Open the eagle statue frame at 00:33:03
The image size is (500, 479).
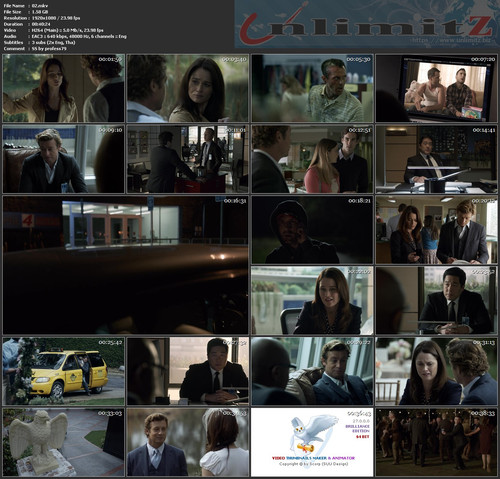click(63, 442)
